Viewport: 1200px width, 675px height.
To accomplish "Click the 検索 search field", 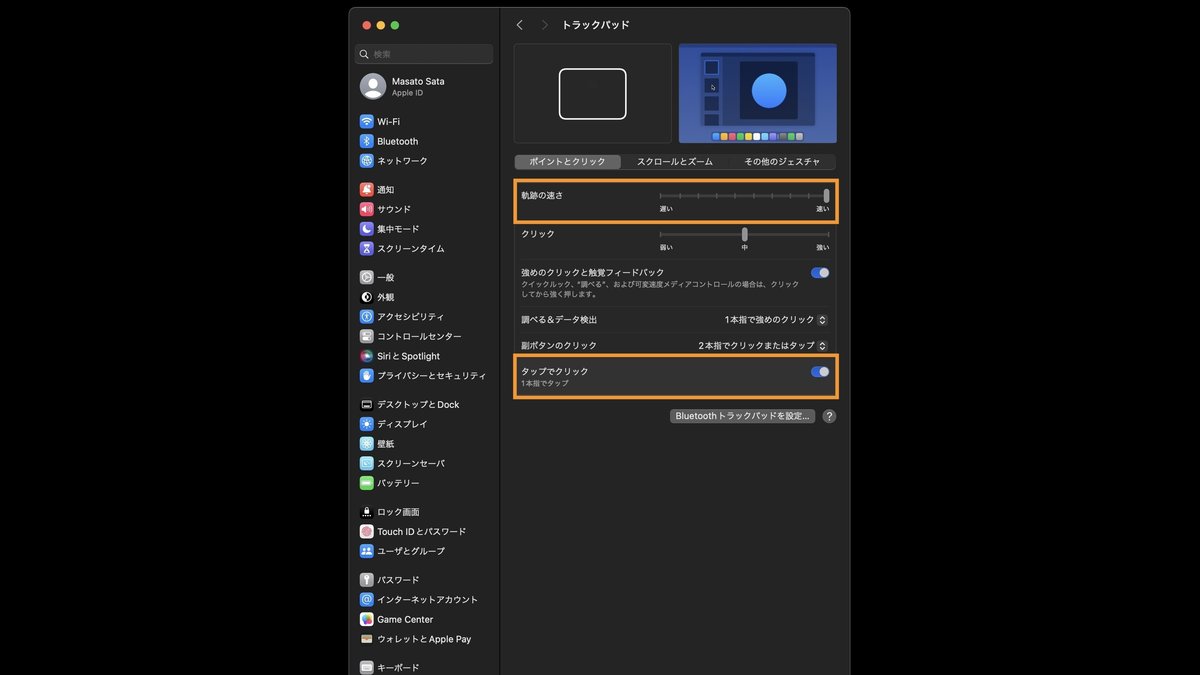I will point(424,54).
